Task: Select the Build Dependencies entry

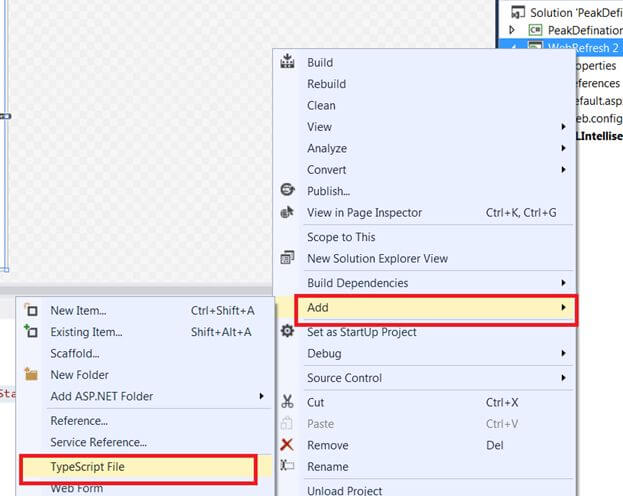Action: (x=425, y=283)
